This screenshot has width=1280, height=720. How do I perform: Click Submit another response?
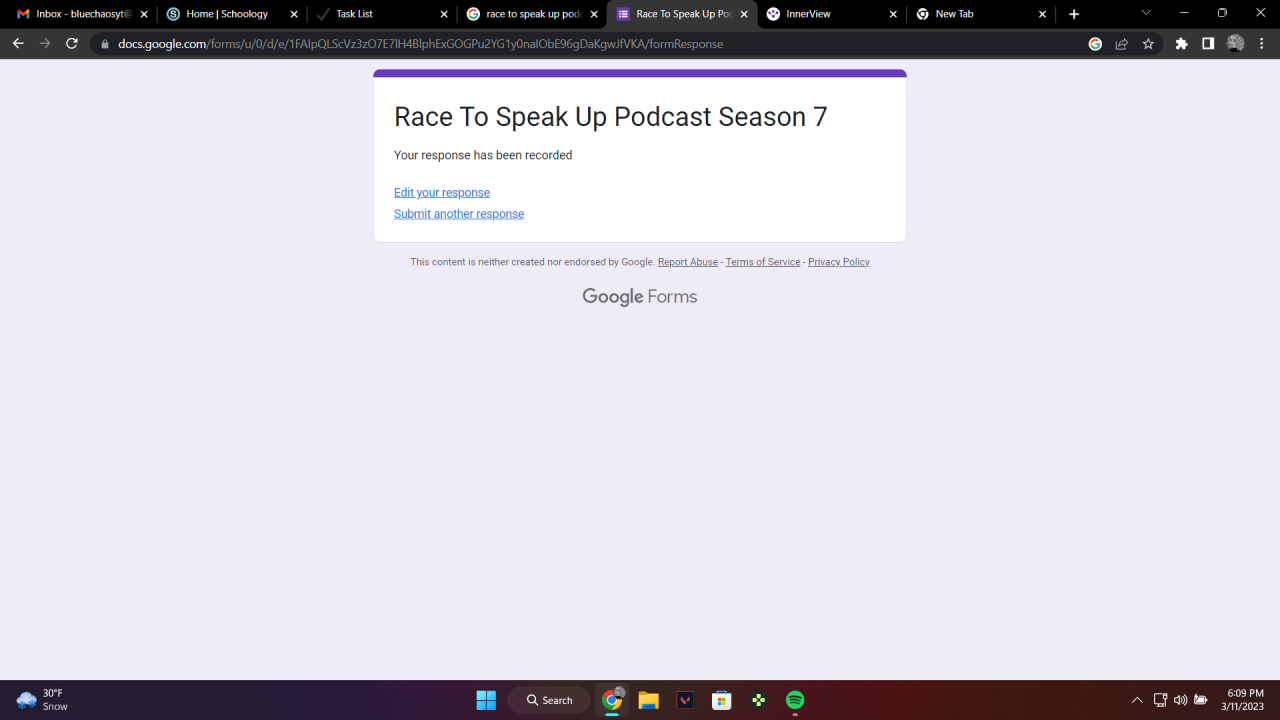[x=459, y=214]
